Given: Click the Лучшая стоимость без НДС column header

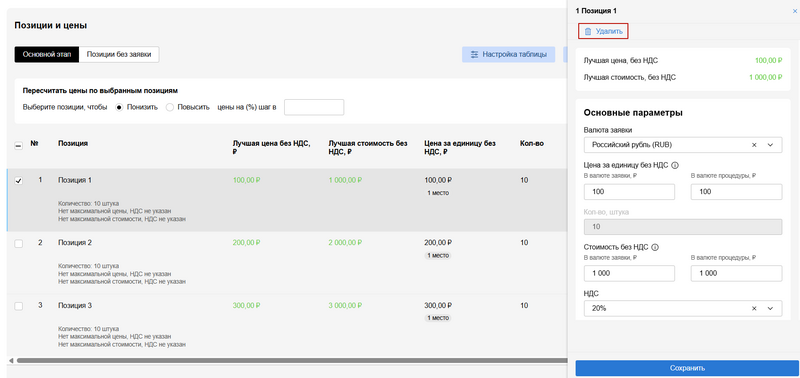Looking at the screenshot, I should (368, 147).
